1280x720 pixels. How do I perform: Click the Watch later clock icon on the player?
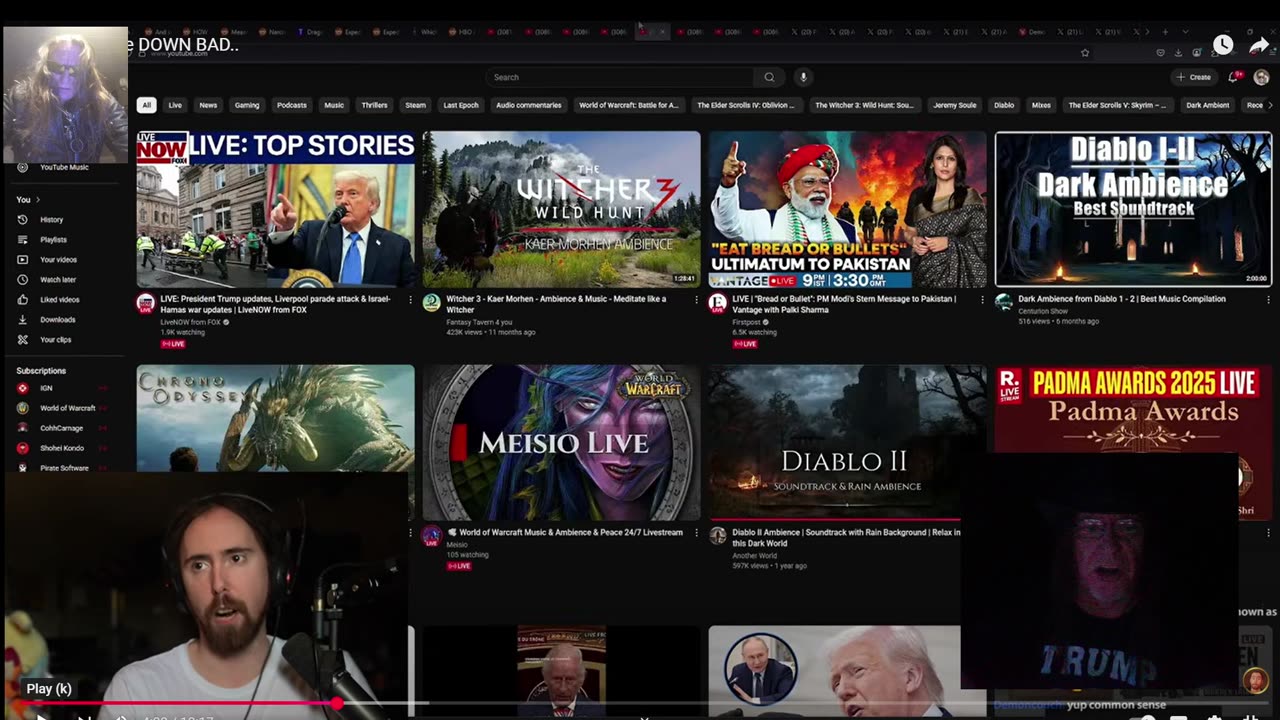[1223, 45]
